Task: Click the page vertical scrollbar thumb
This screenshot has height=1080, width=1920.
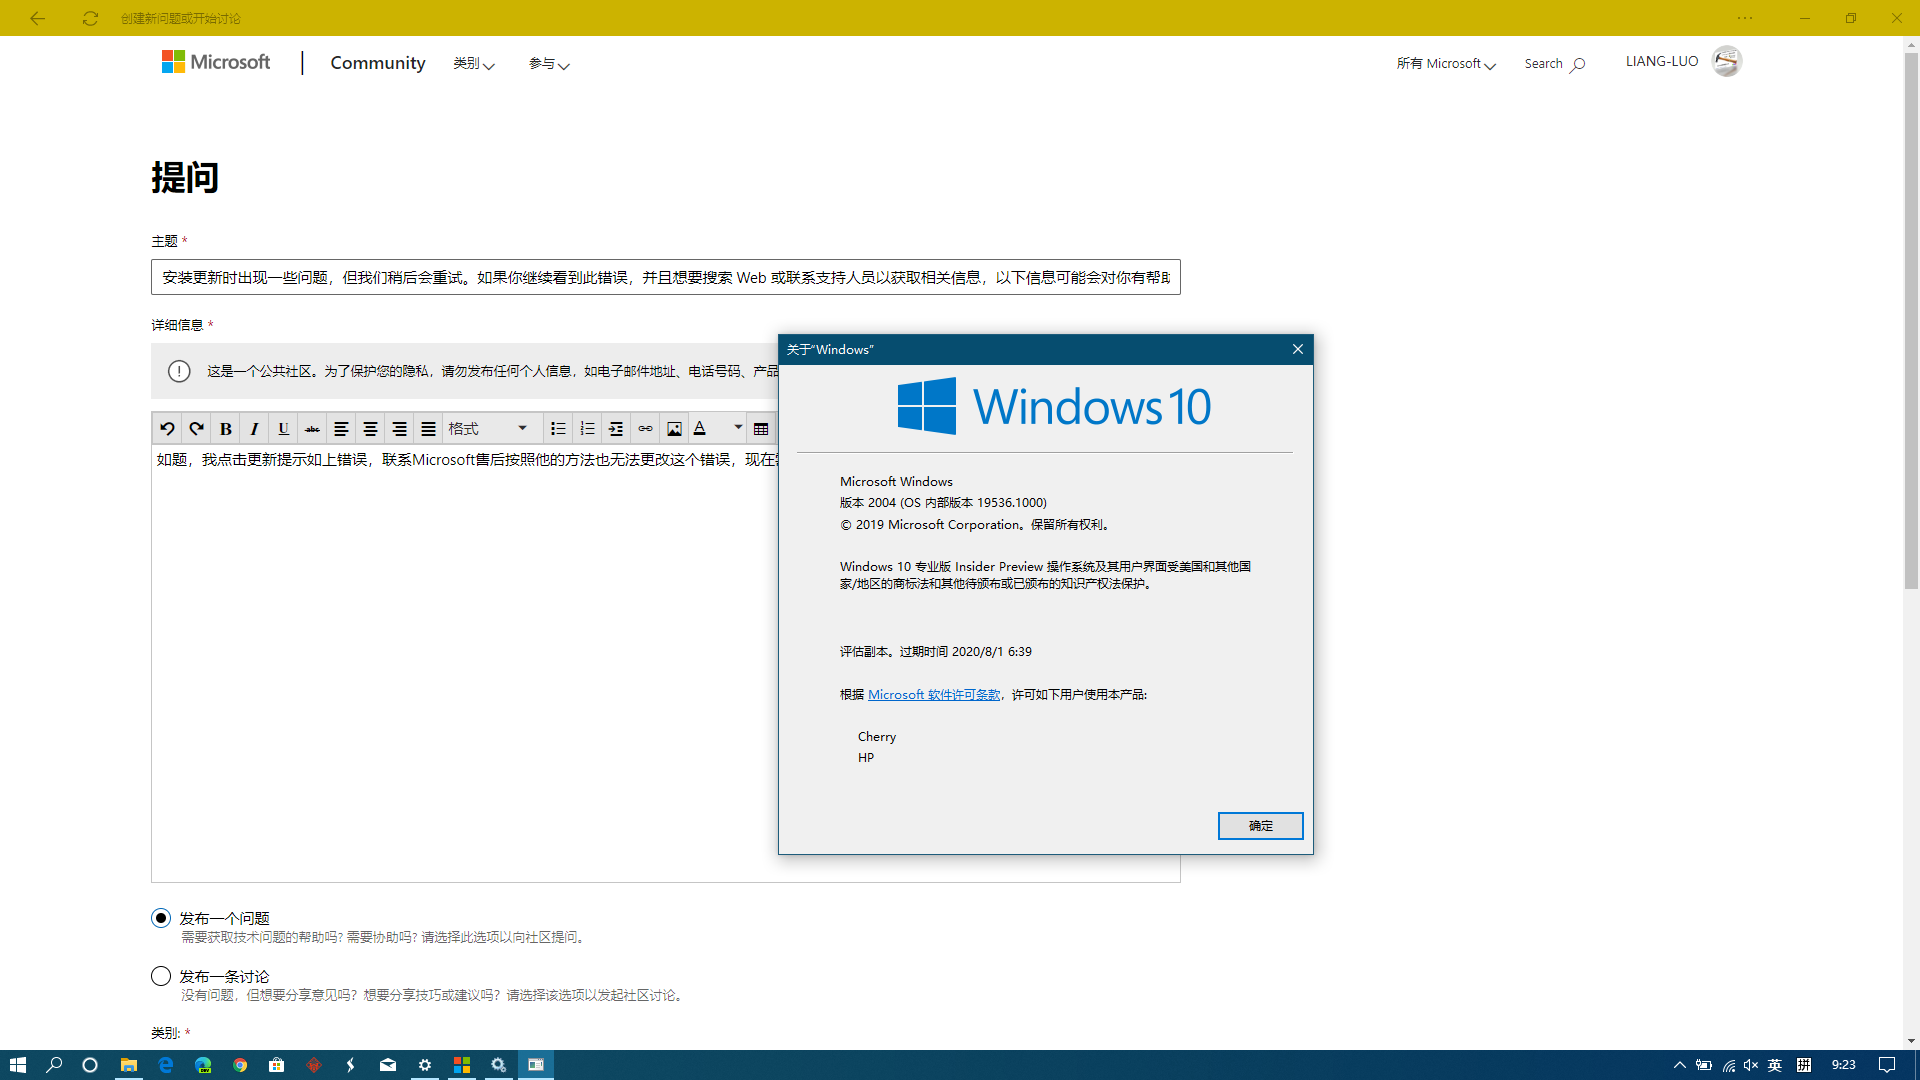Action: tap(1911, 321)
